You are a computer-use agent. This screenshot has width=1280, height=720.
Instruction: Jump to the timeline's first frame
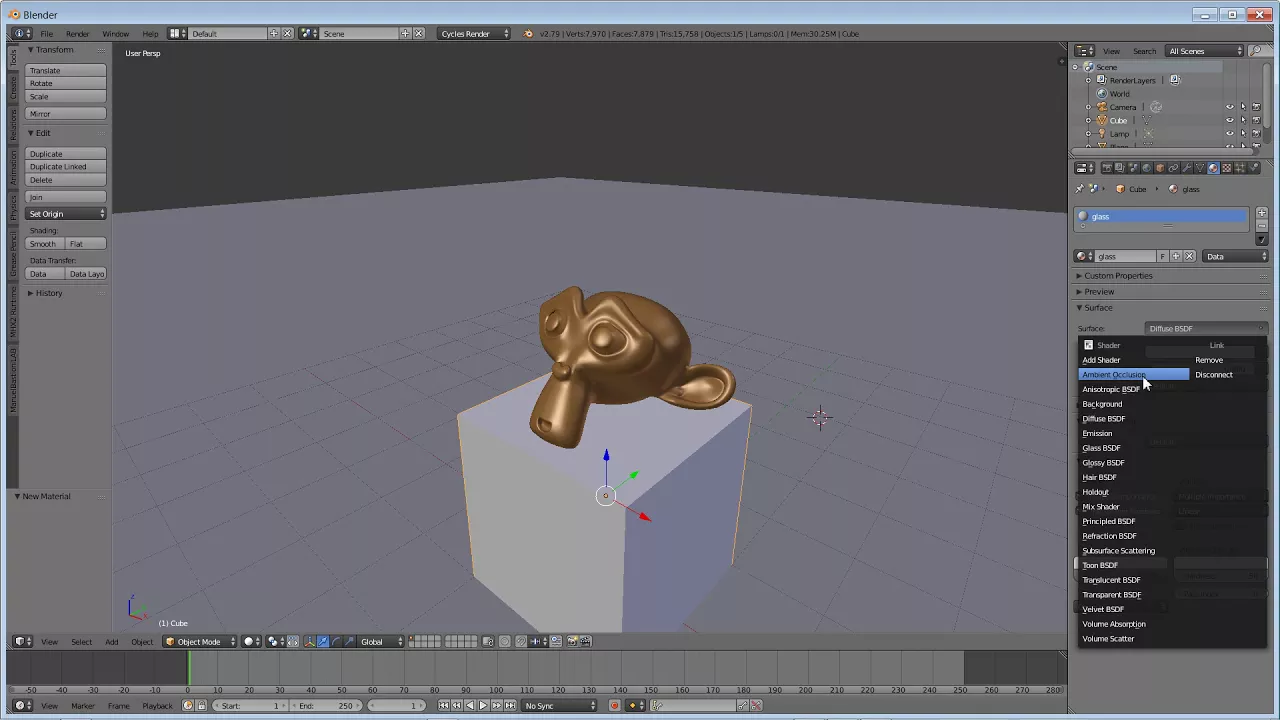443,706
